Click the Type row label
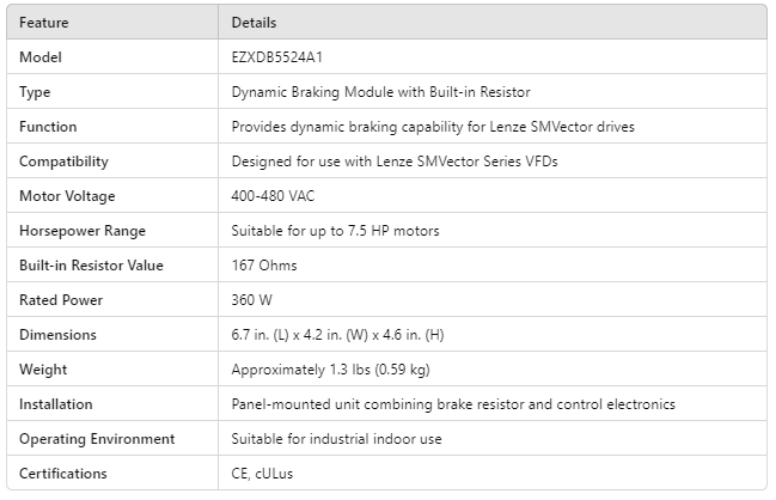This screenshot has width=776, height=500. [x=35, y=92]
